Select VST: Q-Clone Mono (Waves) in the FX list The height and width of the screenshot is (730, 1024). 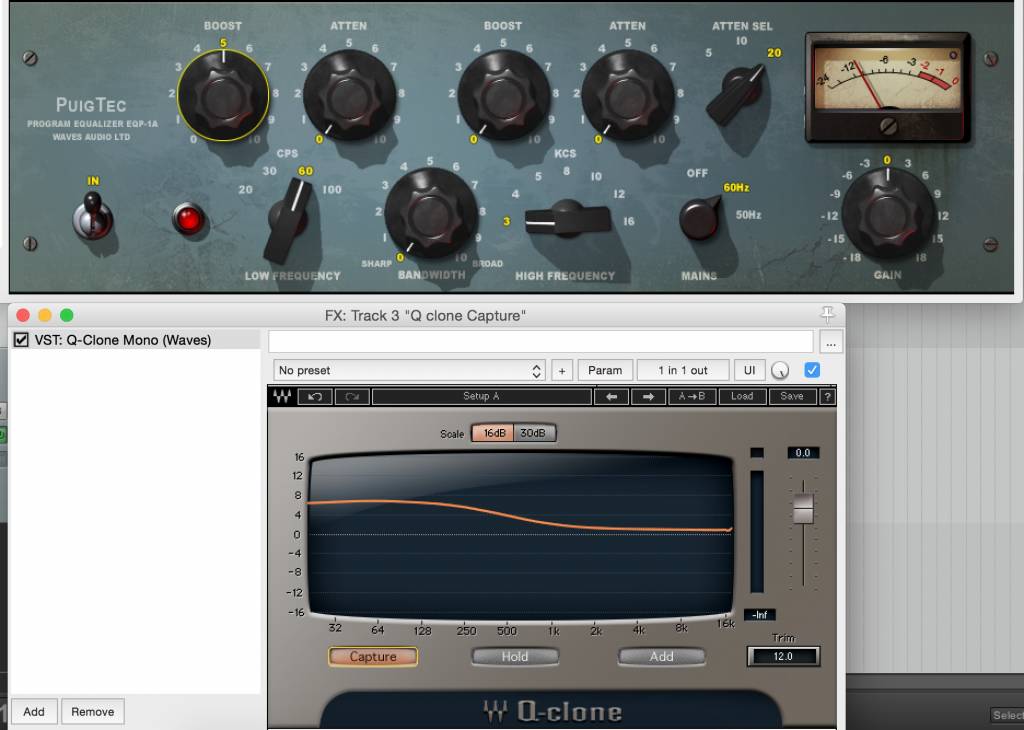pyautogui.click(x=135, y=340)
